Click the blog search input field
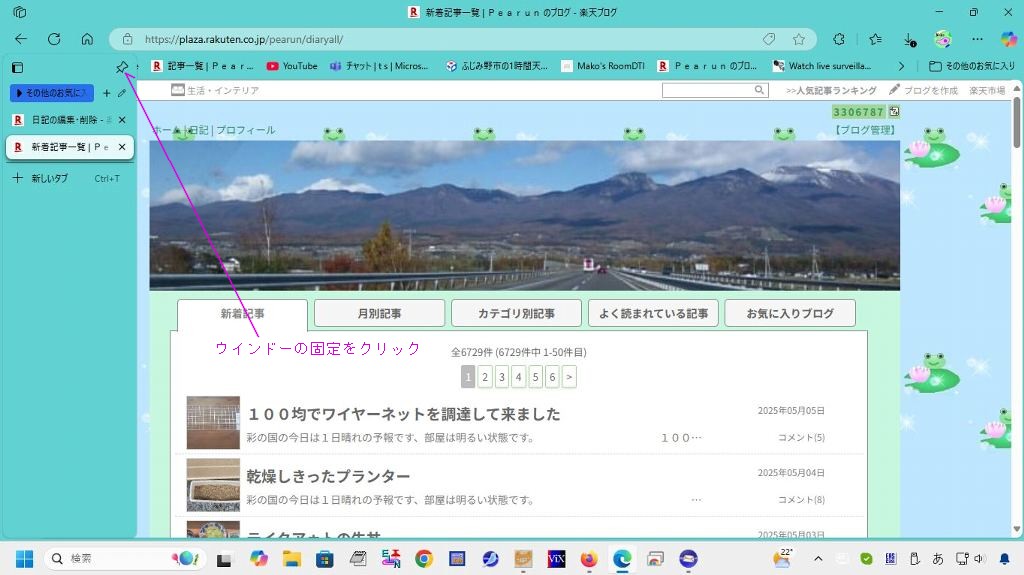The image size is (1024, 575). tap(707, 90)
